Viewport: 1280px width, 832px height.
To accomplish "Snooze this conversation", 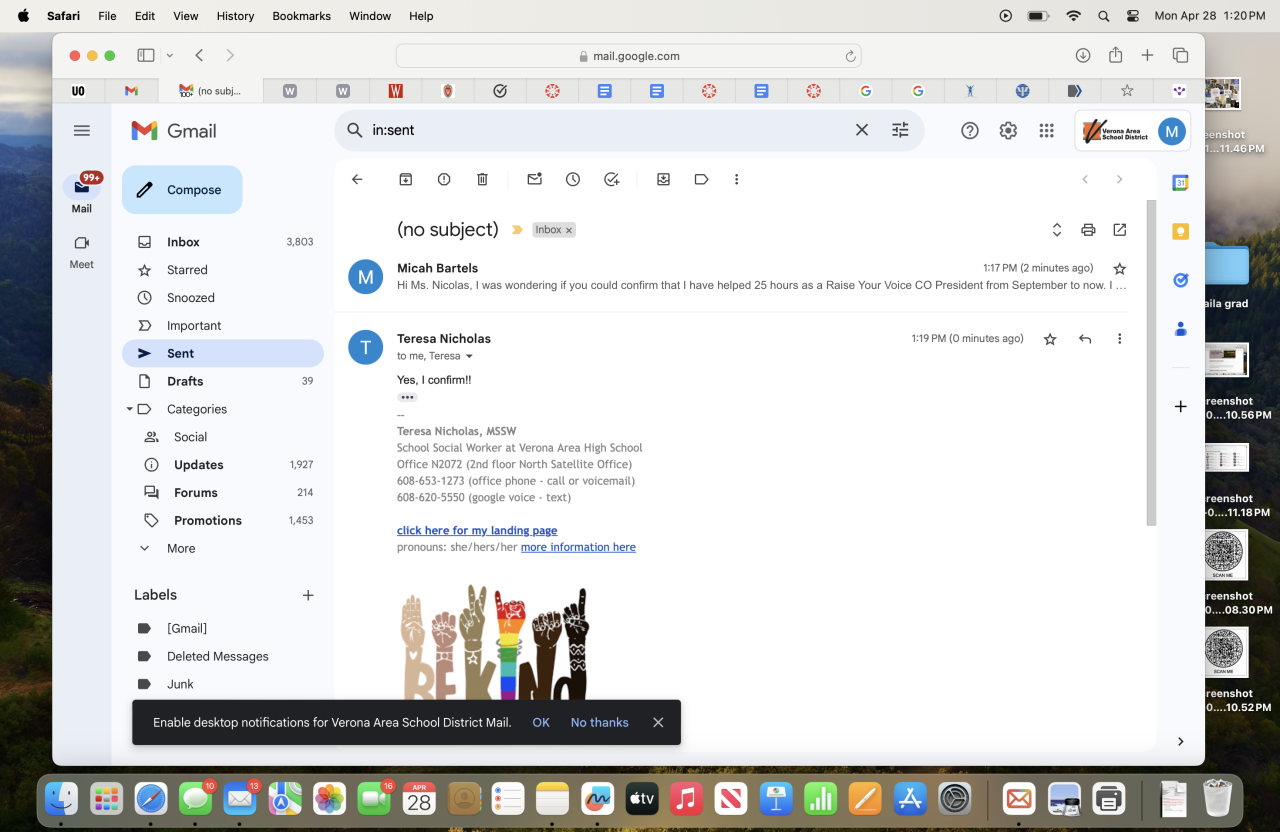I will tap(573, 180).
